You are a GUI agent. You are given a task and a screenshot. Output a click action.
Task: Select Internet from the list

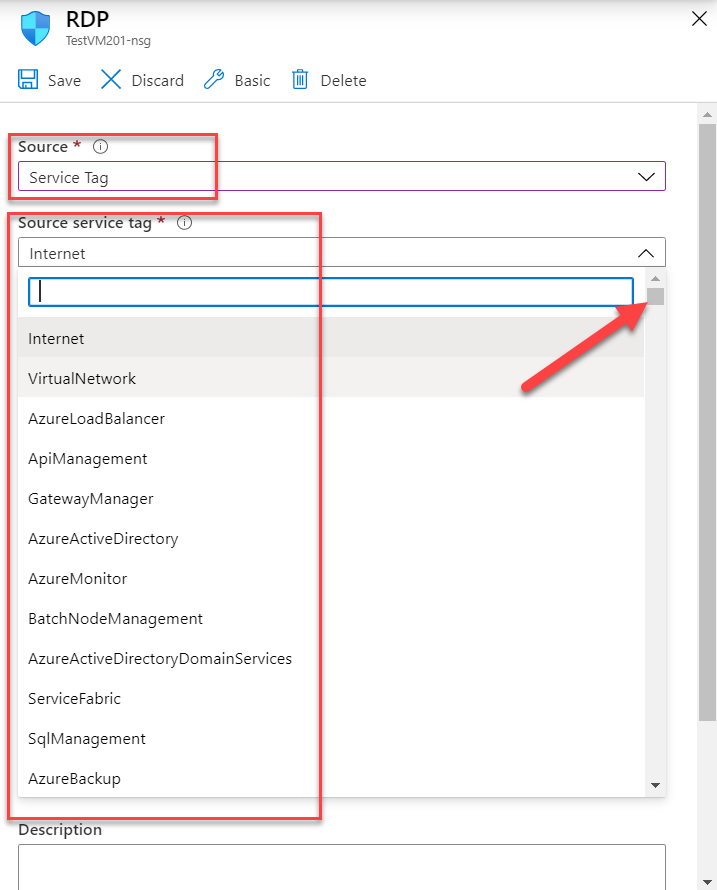click(331, 339)
